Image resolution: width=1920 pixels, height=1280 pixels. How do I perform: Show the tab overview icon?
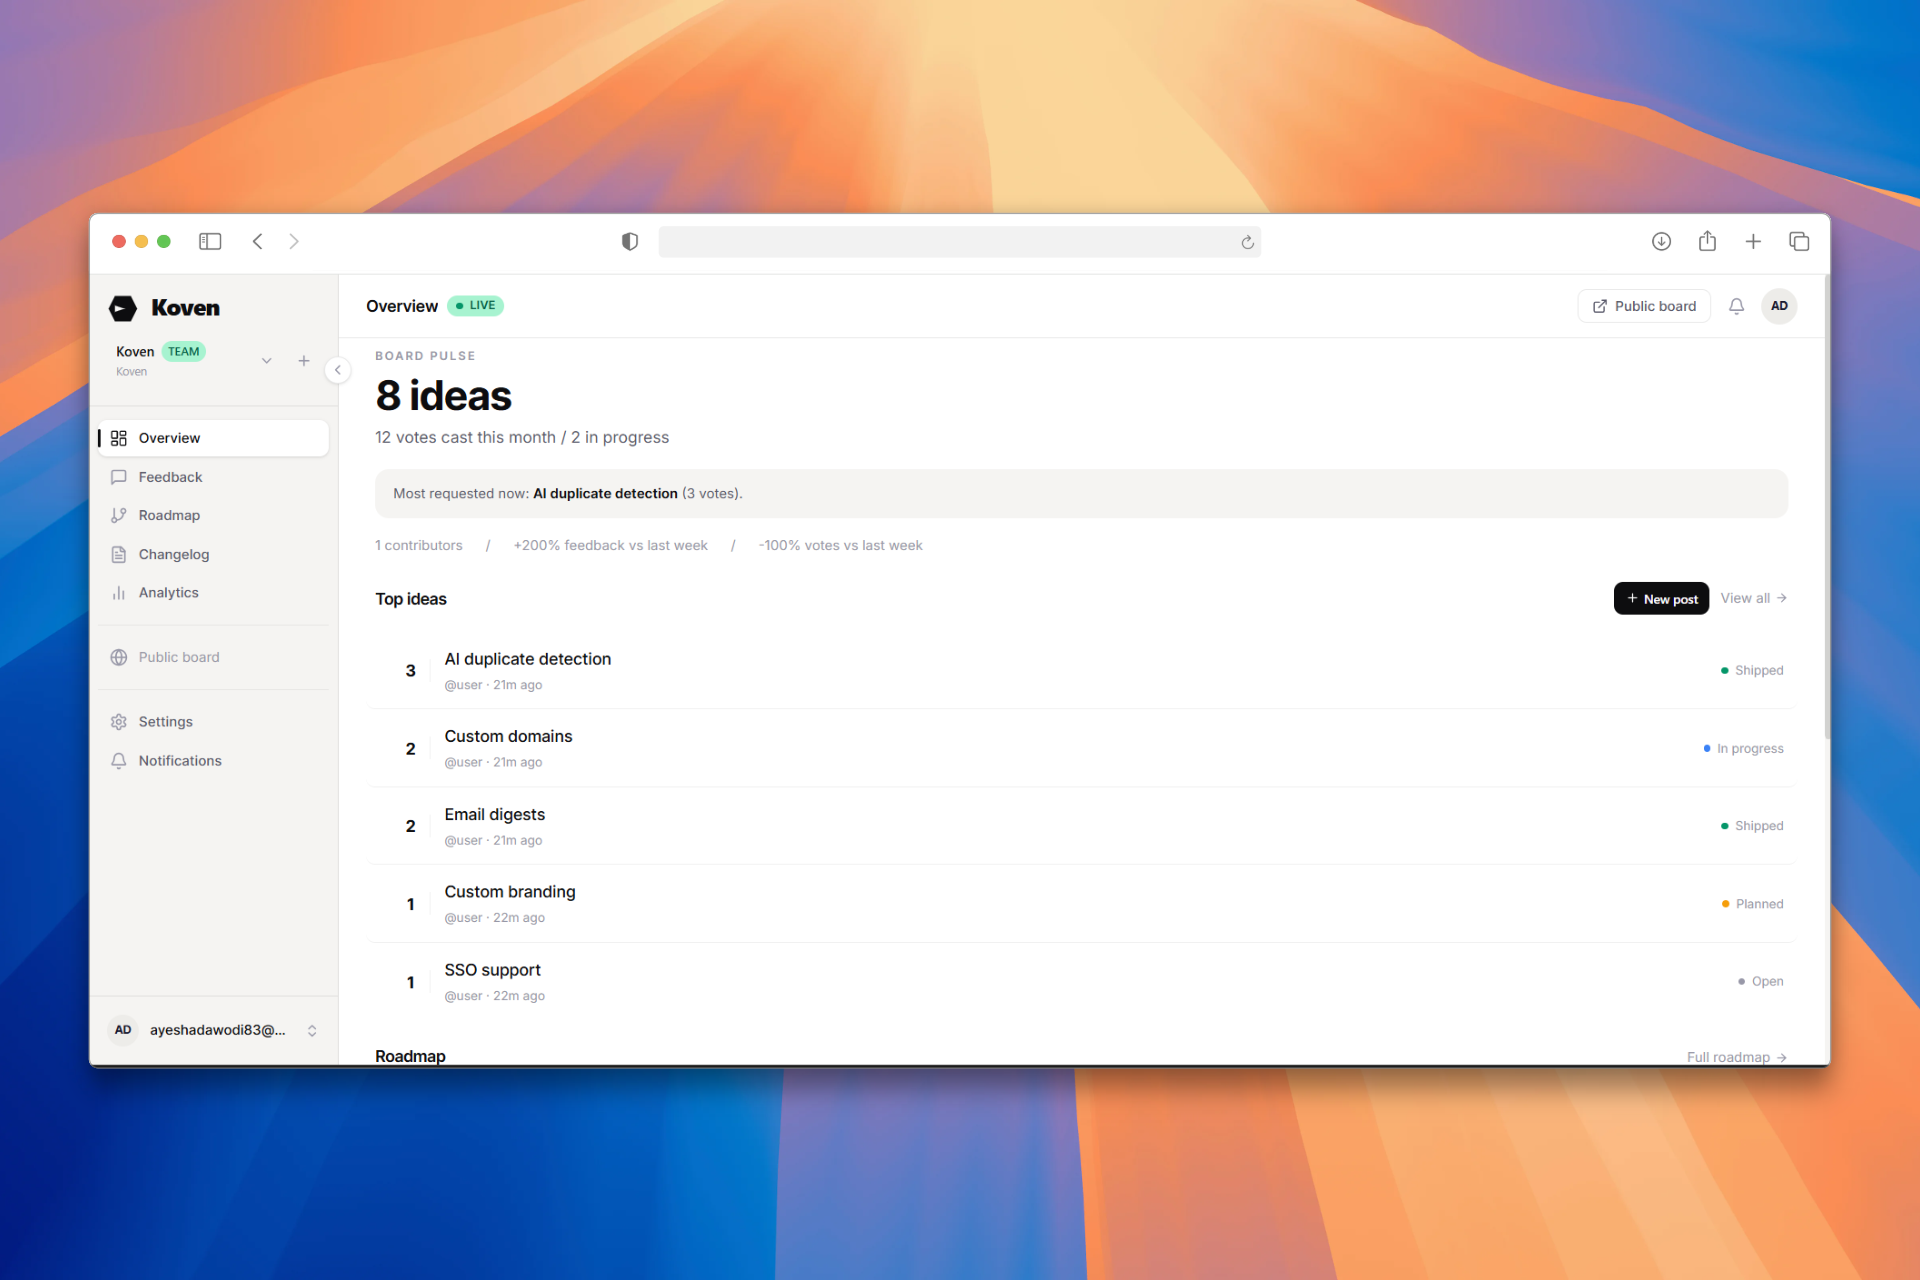click(x=1799, y=241)
